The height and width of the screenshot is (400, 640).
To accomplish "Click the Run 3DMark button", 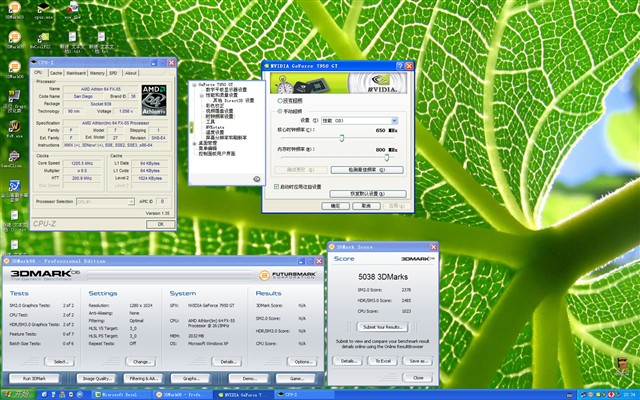I will 34,378.
